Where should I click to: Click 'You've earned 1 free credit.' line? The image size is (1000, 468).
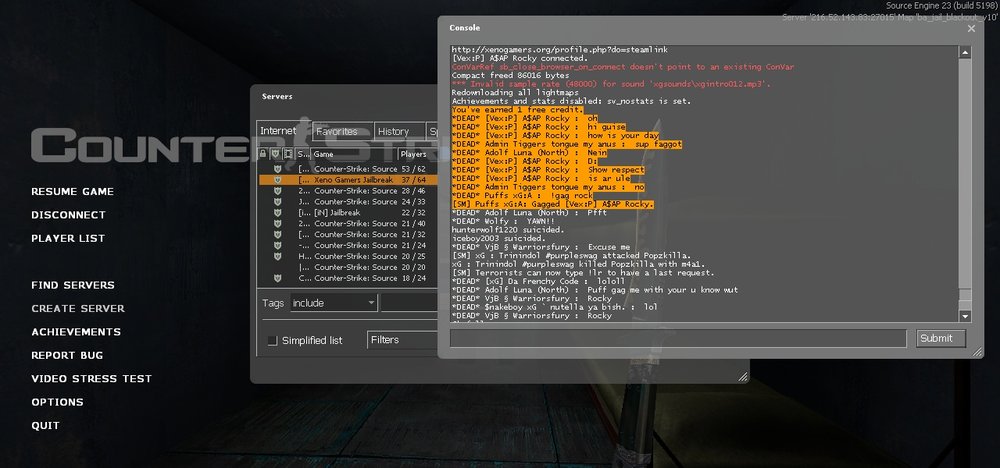click(x=517, y=110)
